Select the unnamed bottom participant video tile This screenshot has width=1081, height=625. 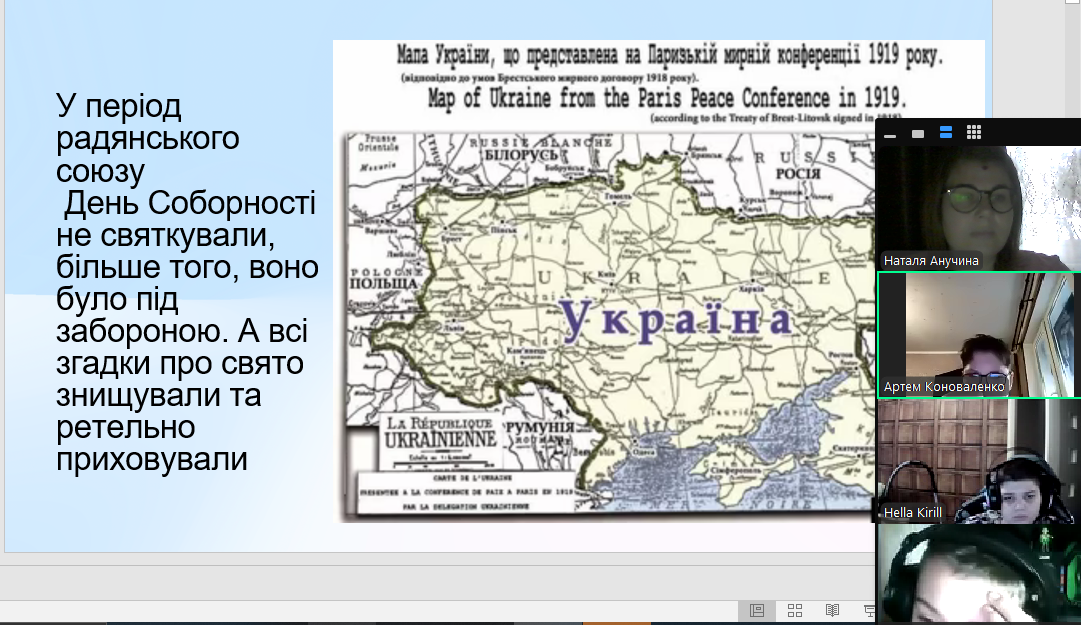click(x=978, y=575)
